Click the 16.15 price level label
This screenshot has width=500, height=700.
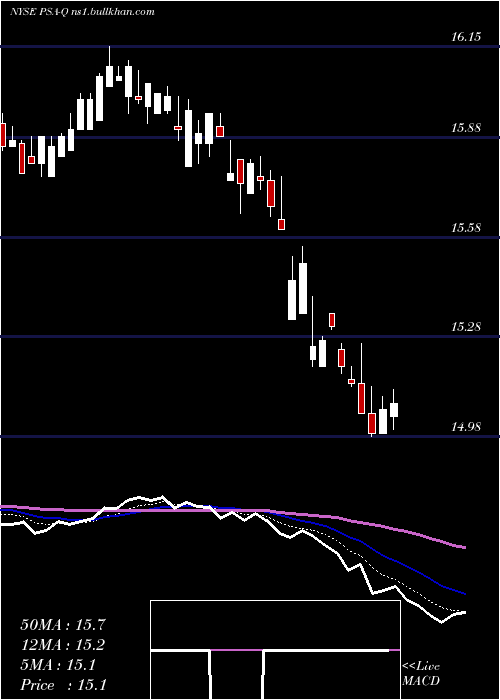(x=466, y=37)
